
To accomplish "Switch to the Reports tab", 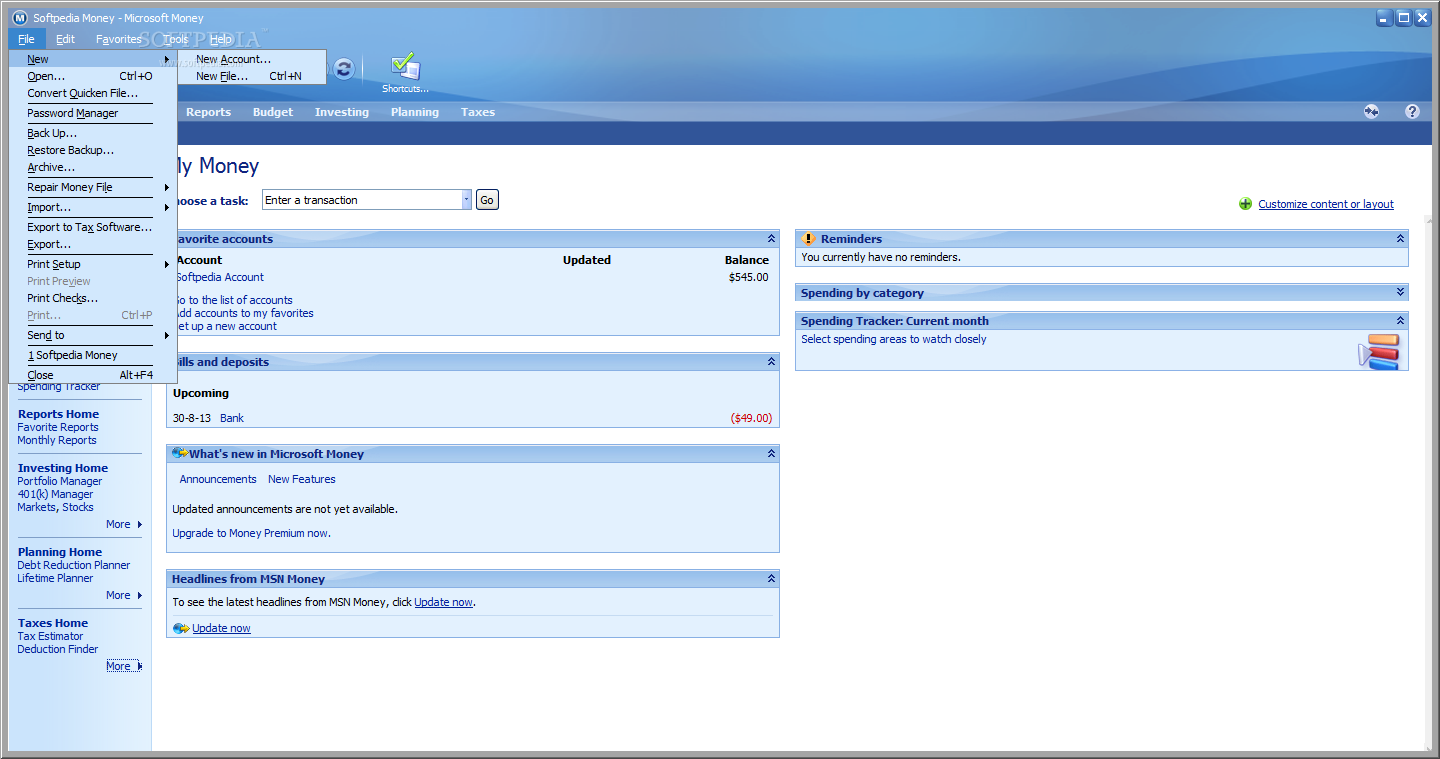I will pyautogui.click(x=208, y=112).
